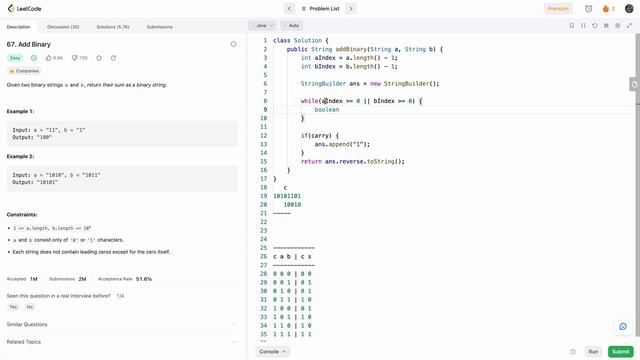
Task: Click the LeetCode logo
Action: point(24,9)
